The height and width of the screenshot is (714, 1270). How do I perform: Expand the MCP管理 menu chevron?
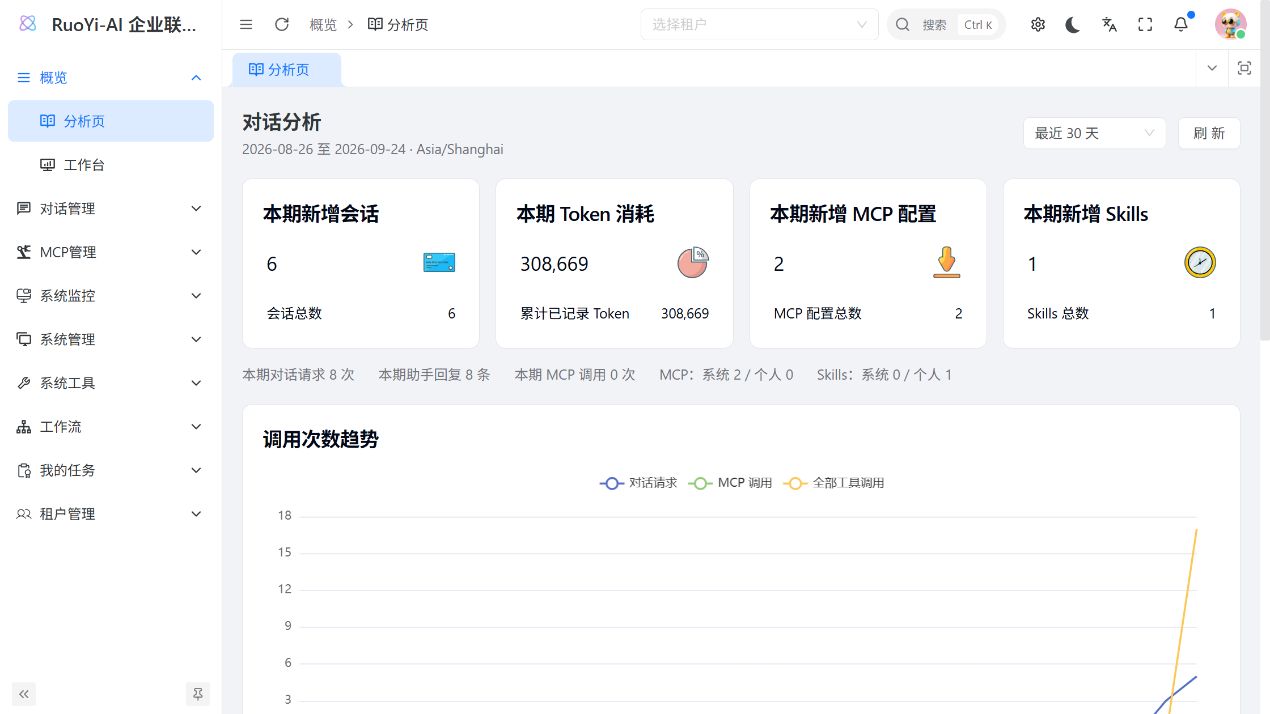pyautogui.click(x=196, y=252)
